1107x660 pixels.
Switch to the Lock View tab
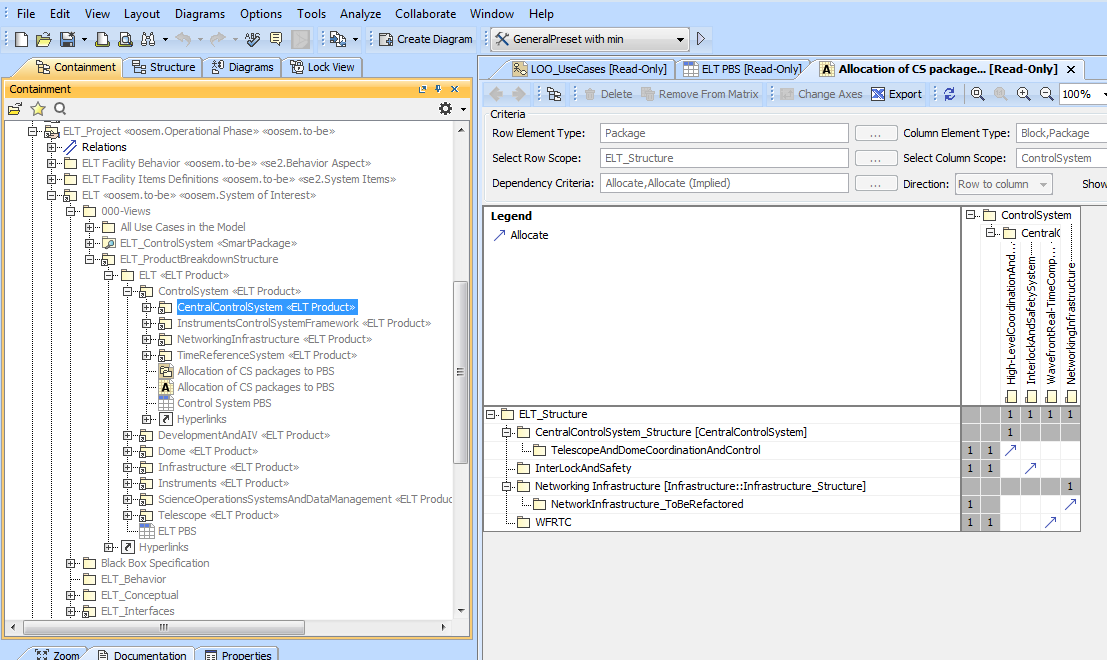[x=321, y=67]
